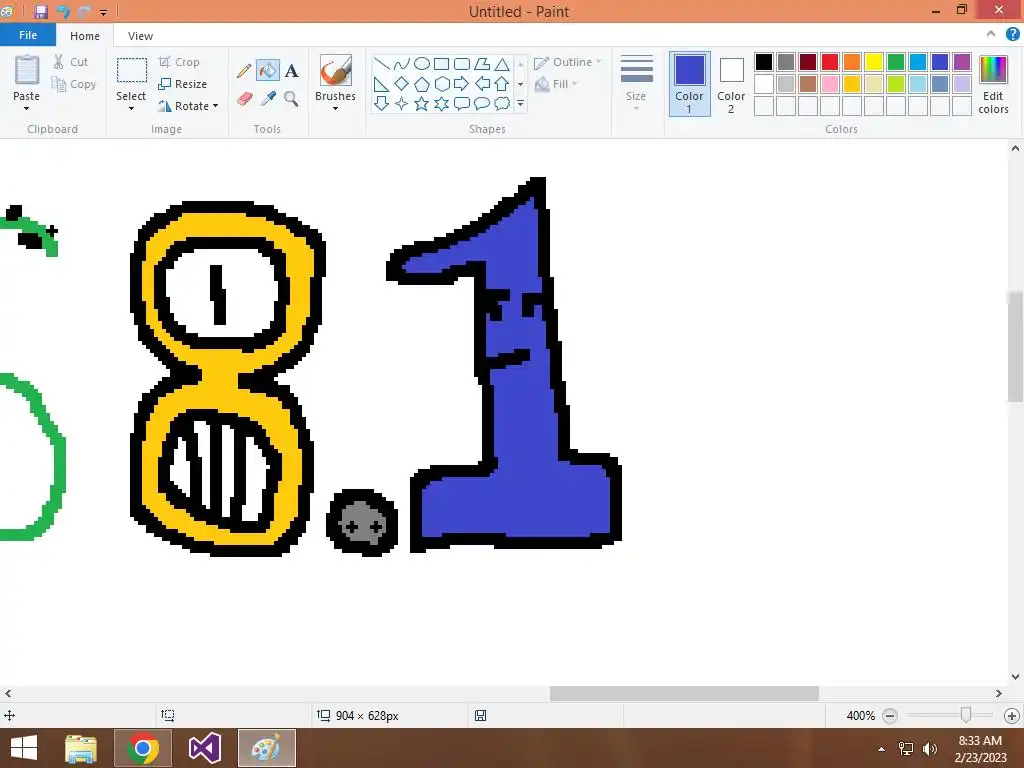Viewport: 1024px width, 768px height.
Task: Choose the Line shape
Action: pyautogui.click(x=381, y=64)
